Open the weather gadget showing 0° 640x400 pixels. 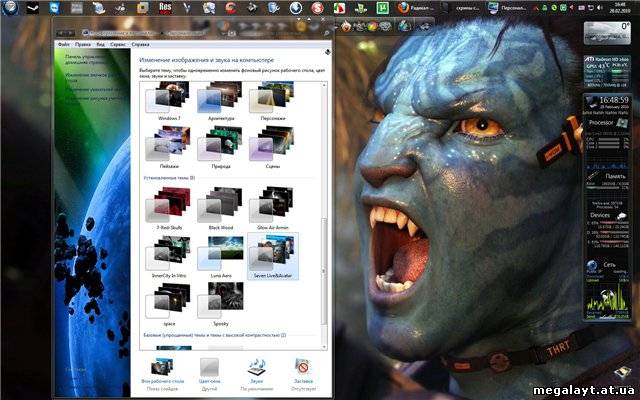click(x=607, y=33)
